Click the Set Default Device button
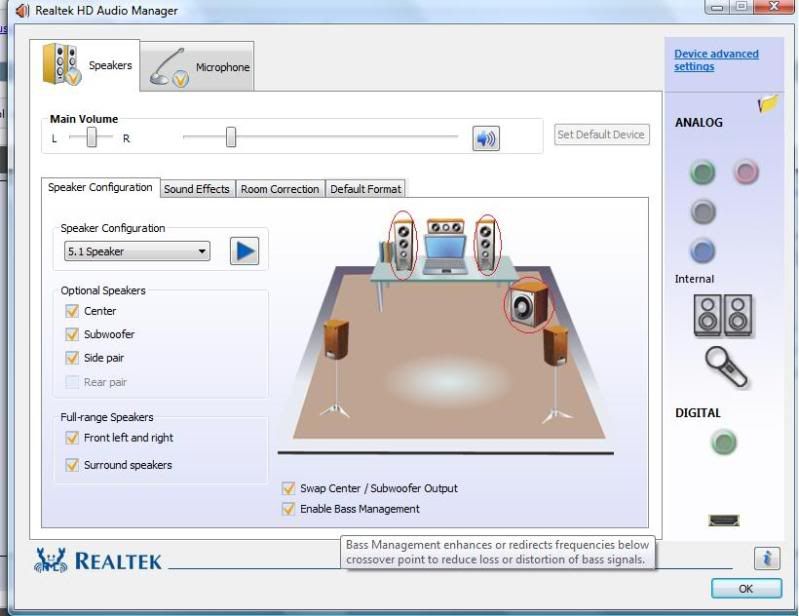The height and width of the screenshot is (616, 799). [601, 135]
